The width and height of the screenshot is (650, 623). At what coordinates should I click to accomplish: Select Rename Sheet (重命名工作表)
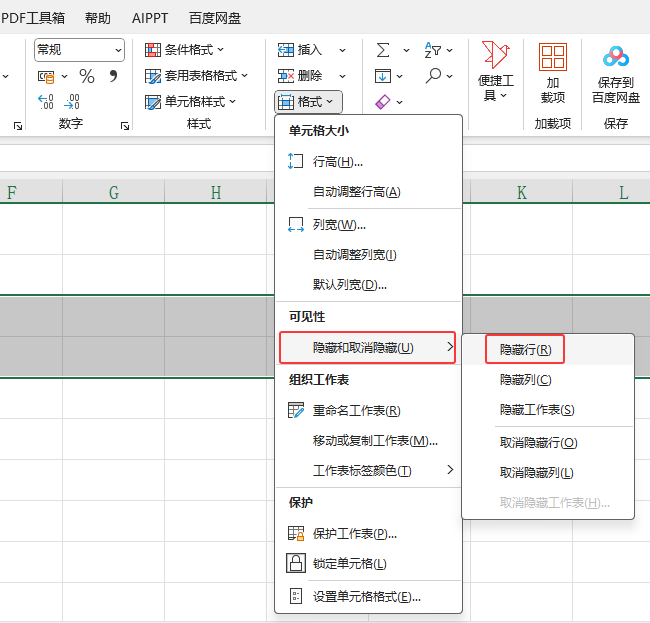[368, 411]
